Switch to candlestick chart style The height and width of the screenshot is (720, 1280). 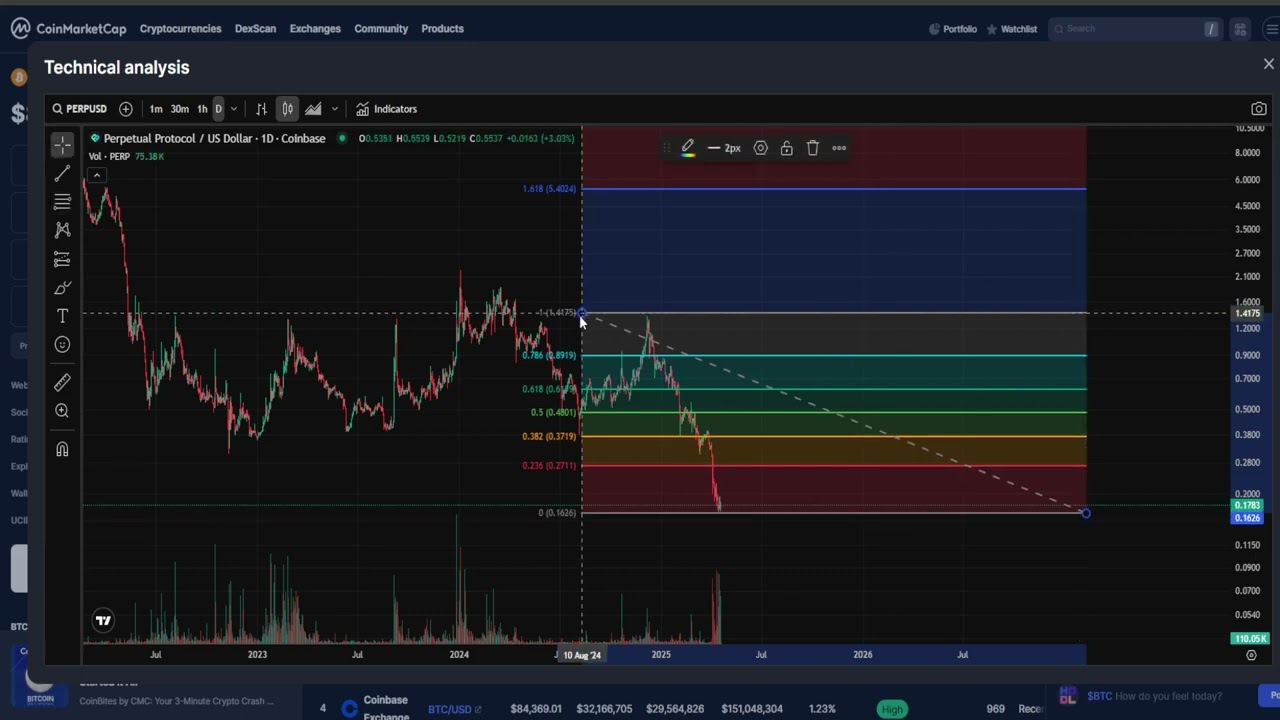click(287, 109)
